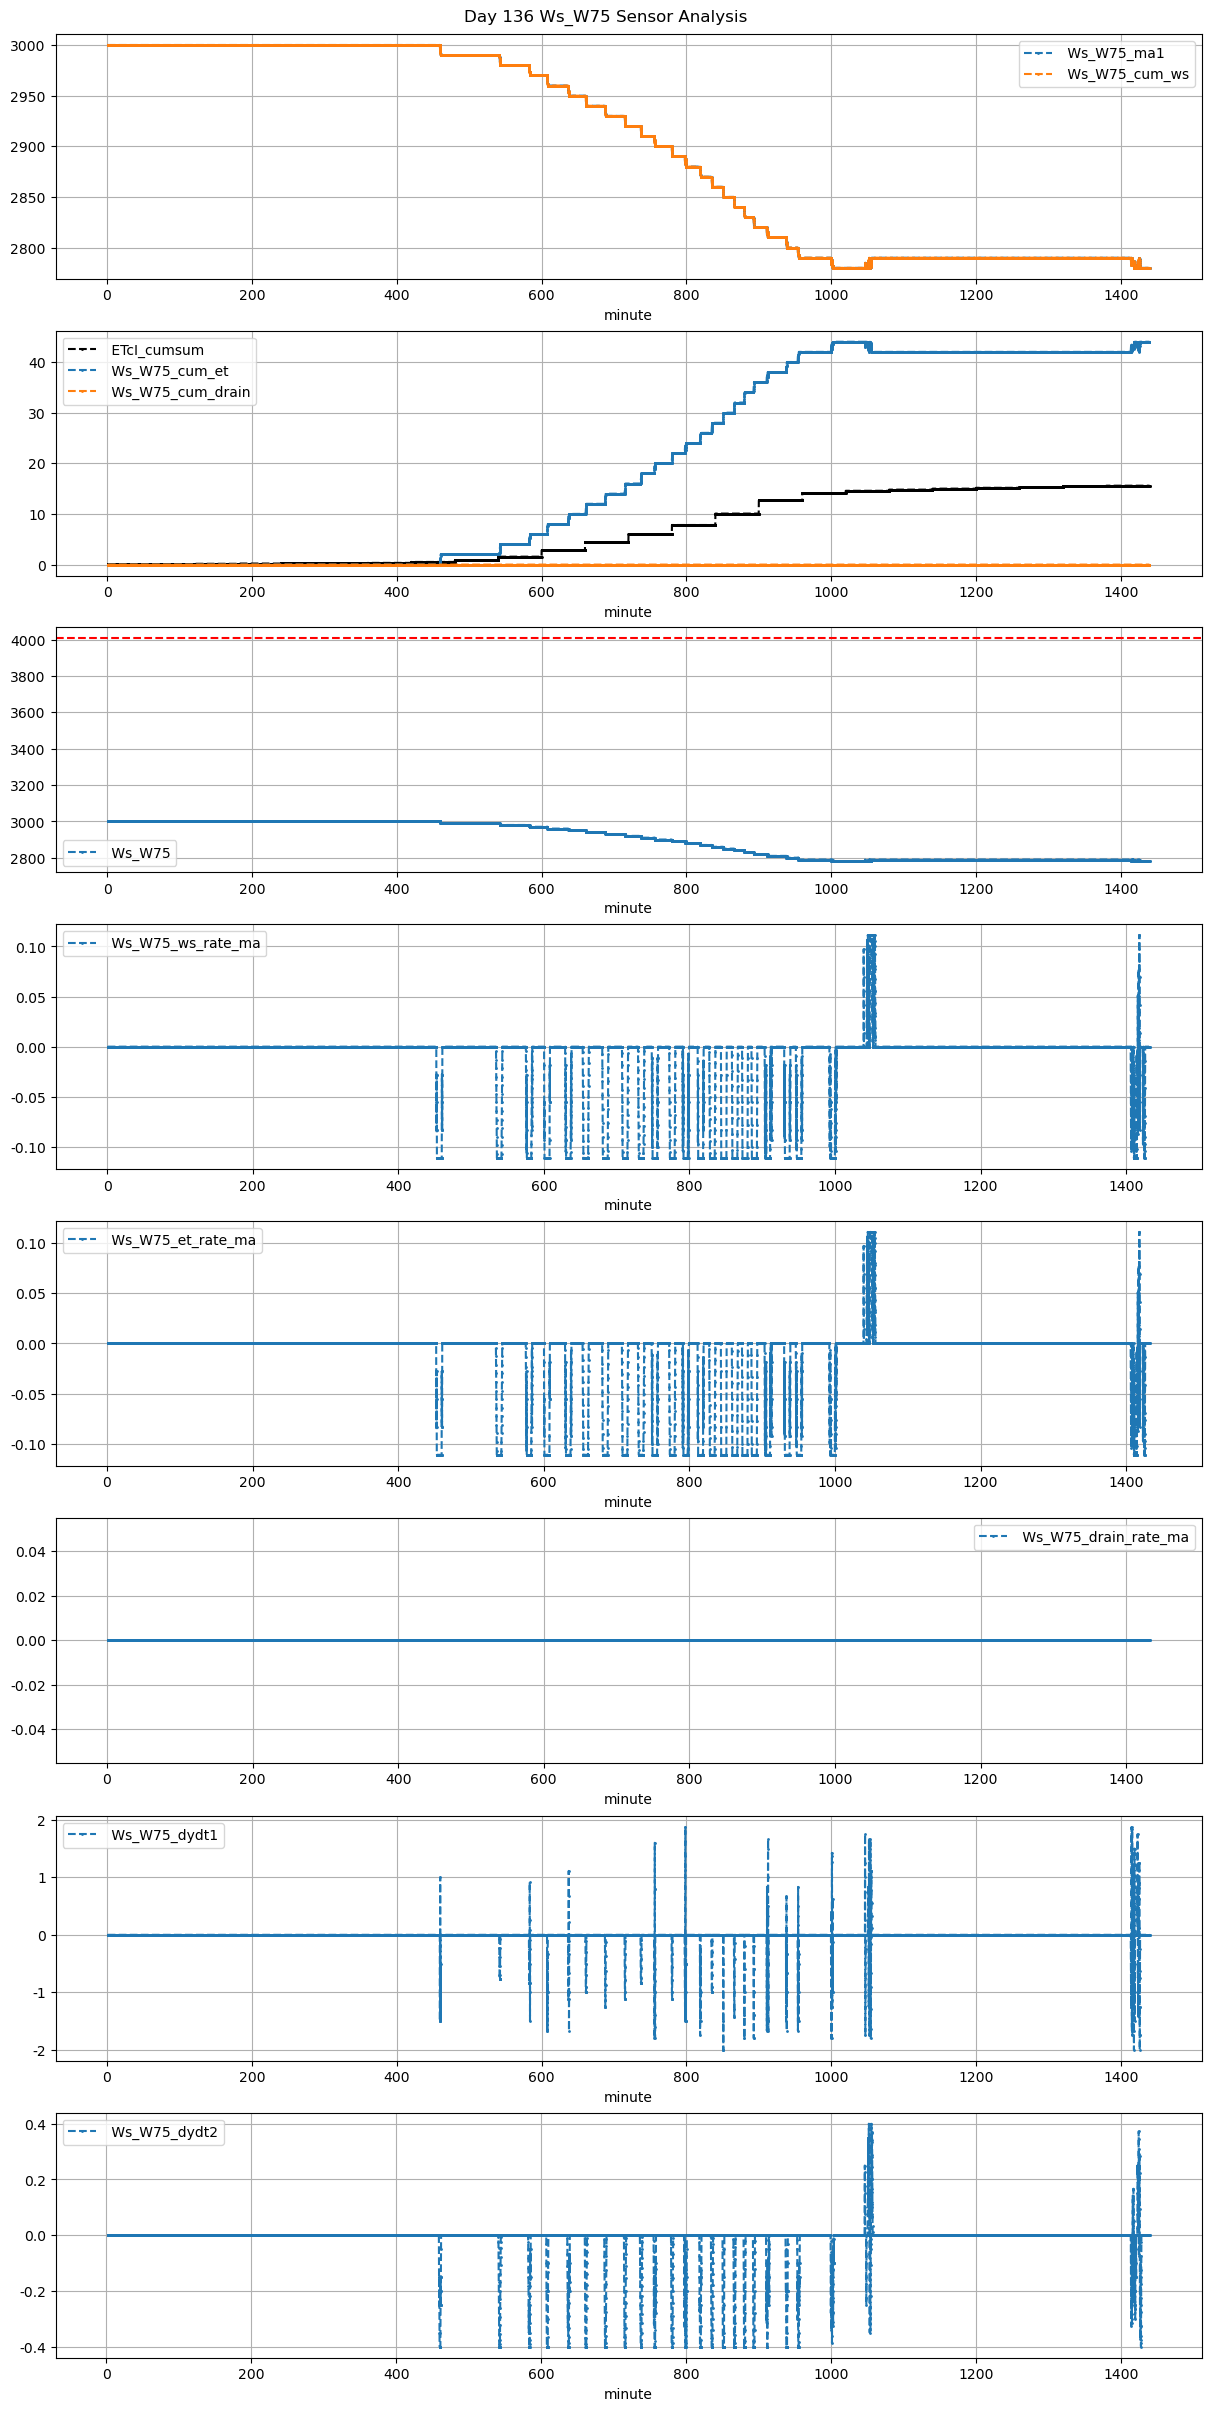Click the Ws_W75_cum_ws legend label
The width and height of the screenshot is (1211, 2411).
pos(1128,74)
